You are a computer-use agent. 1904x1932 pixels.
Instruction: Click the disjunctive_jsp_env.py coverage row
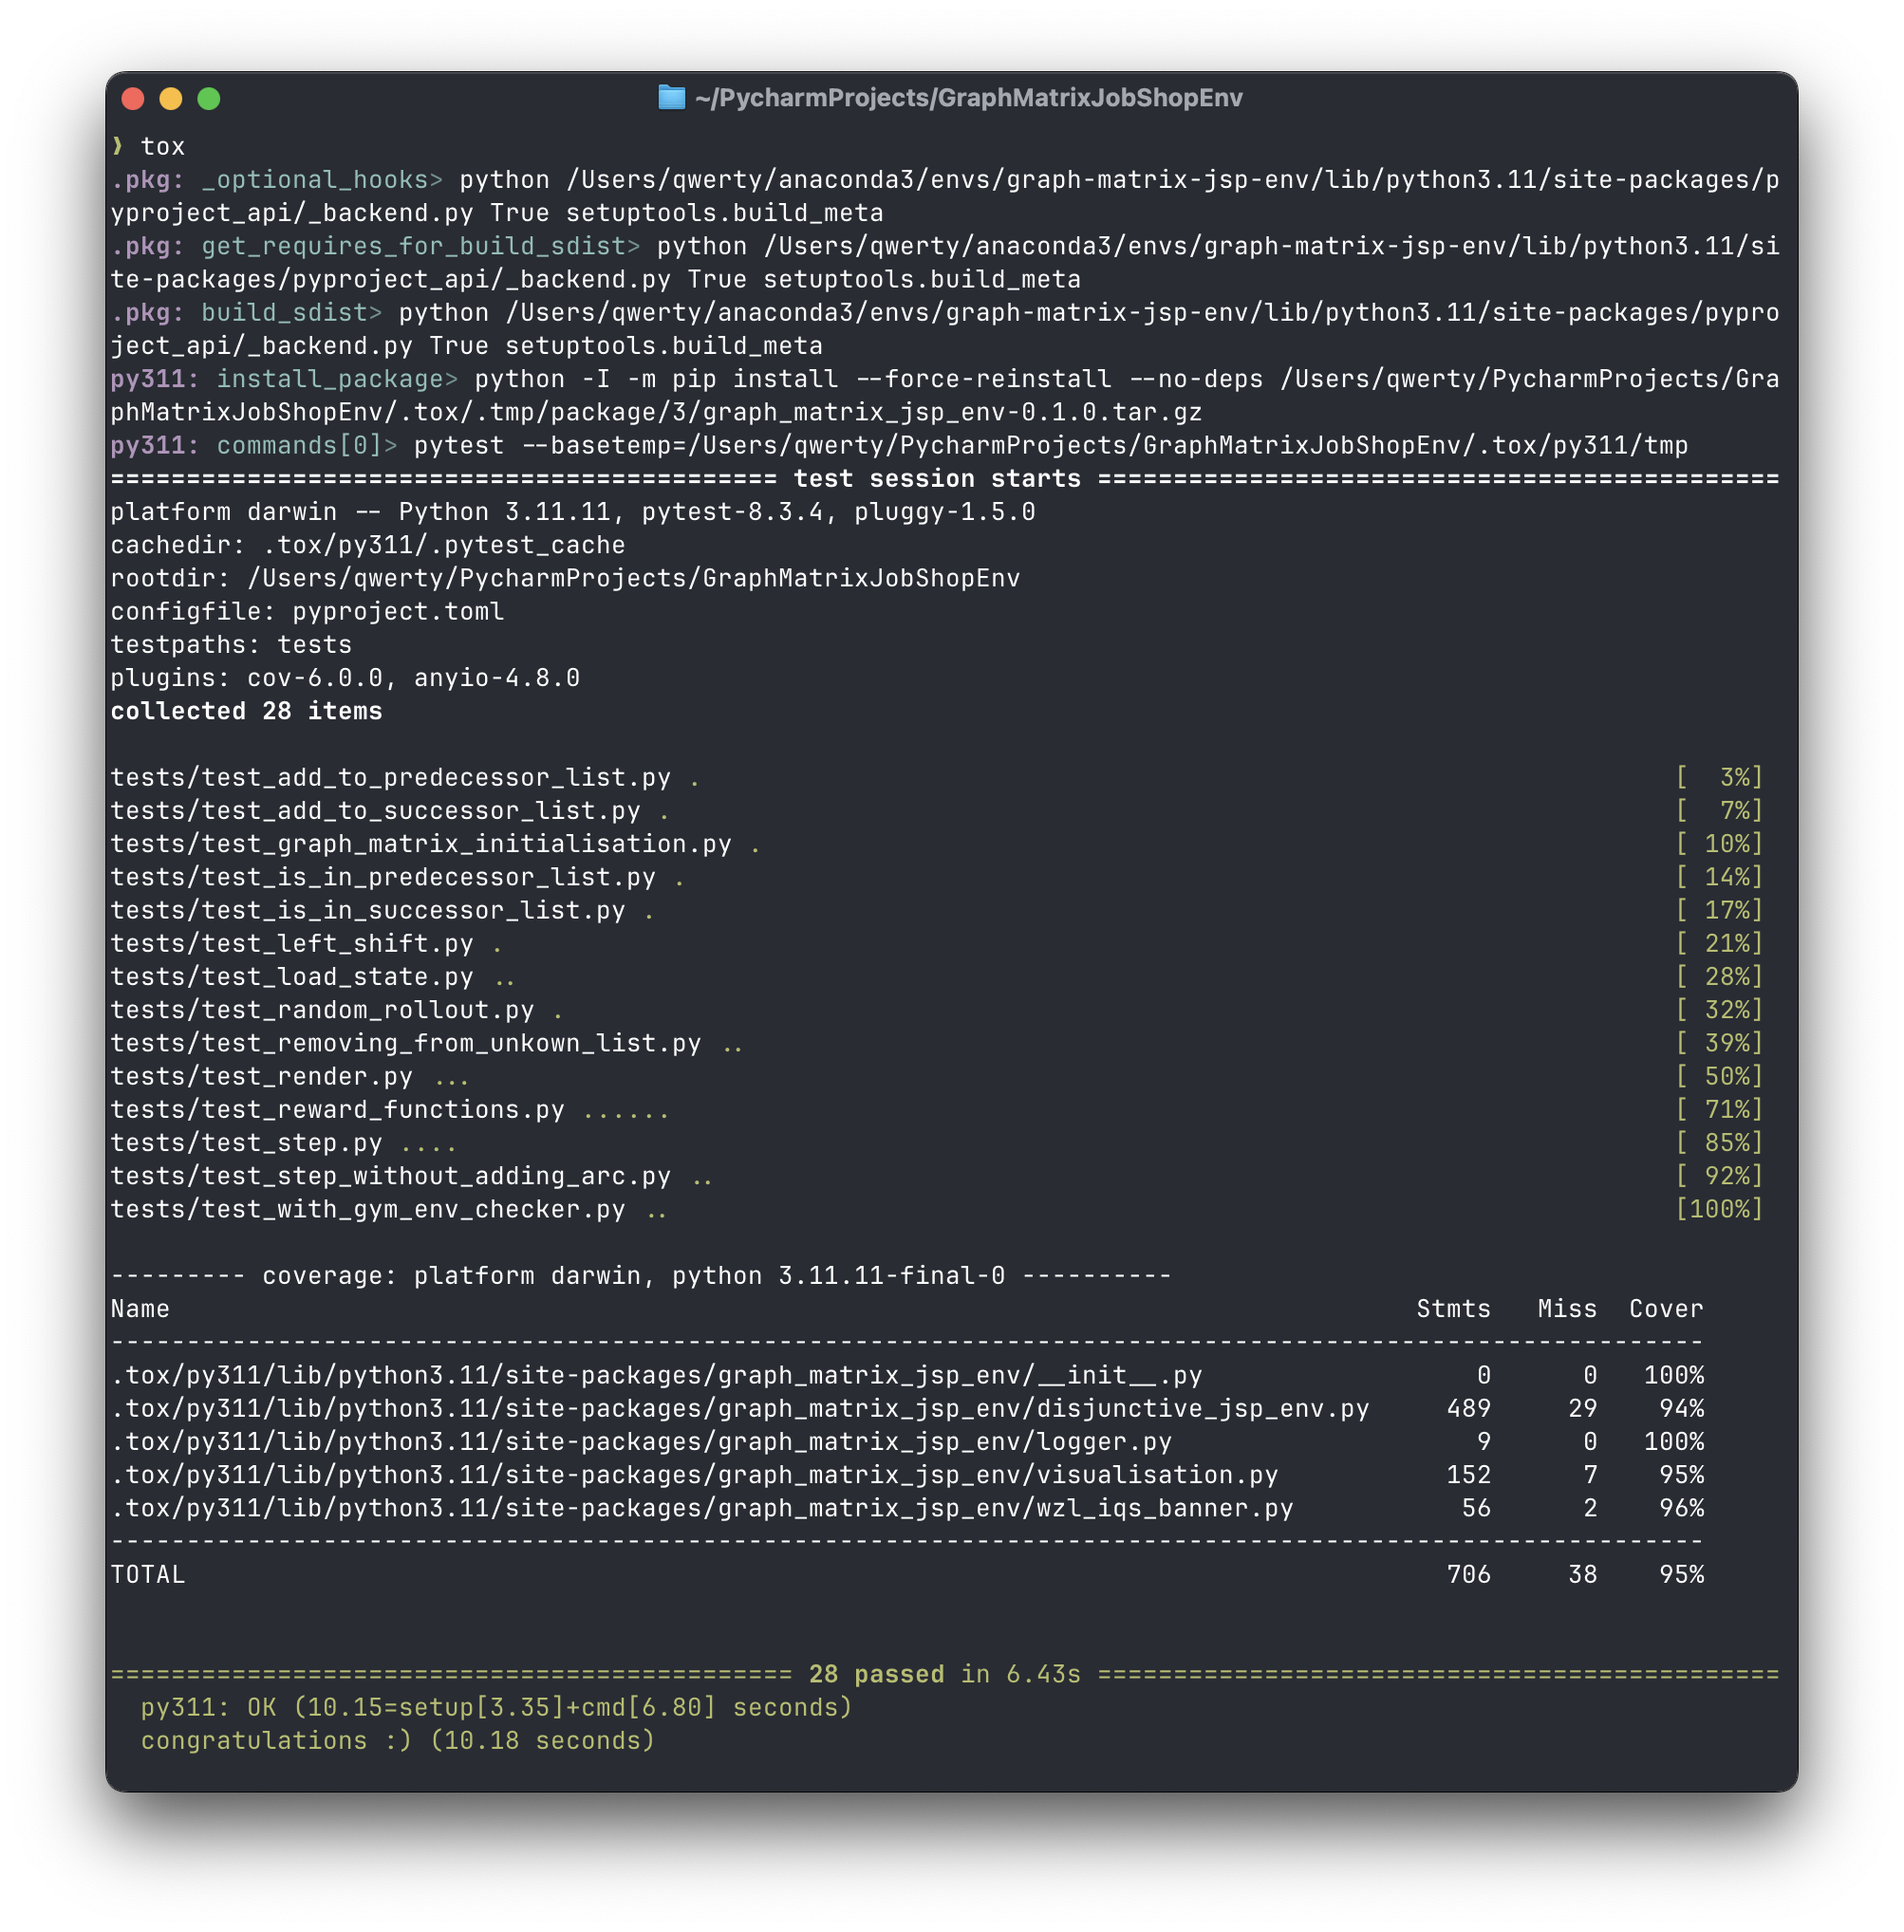[907, 1408]
